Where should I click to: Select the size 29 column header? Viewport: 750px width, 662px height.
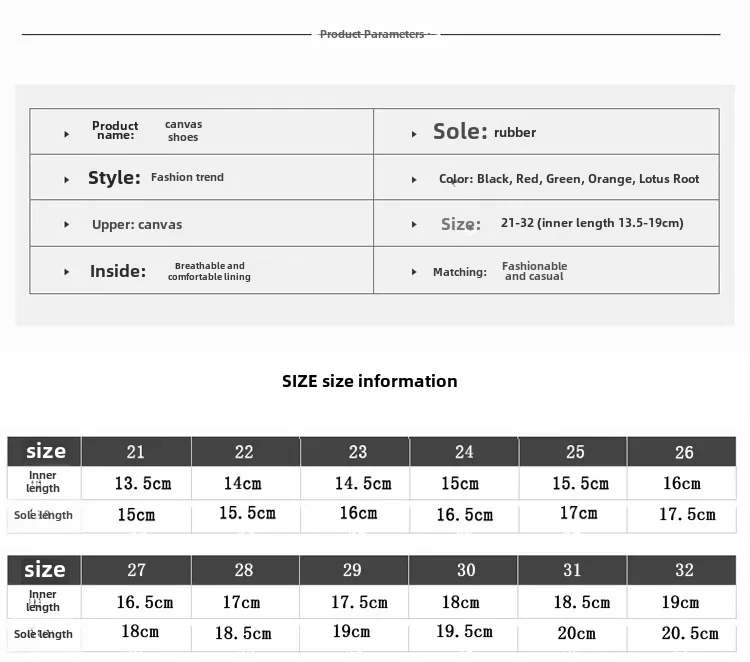(x=354, y=570)
